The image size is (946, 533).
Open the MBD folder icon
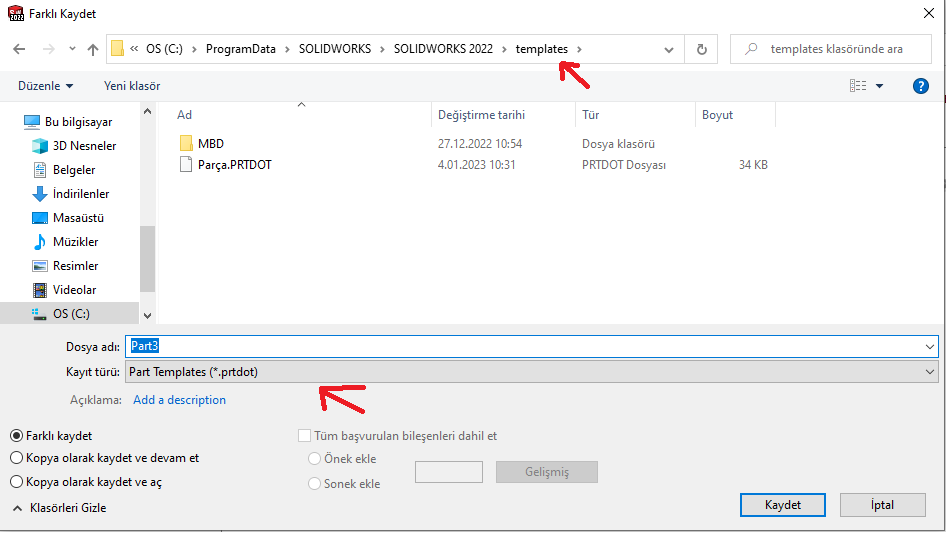click(x=186, y=143)
